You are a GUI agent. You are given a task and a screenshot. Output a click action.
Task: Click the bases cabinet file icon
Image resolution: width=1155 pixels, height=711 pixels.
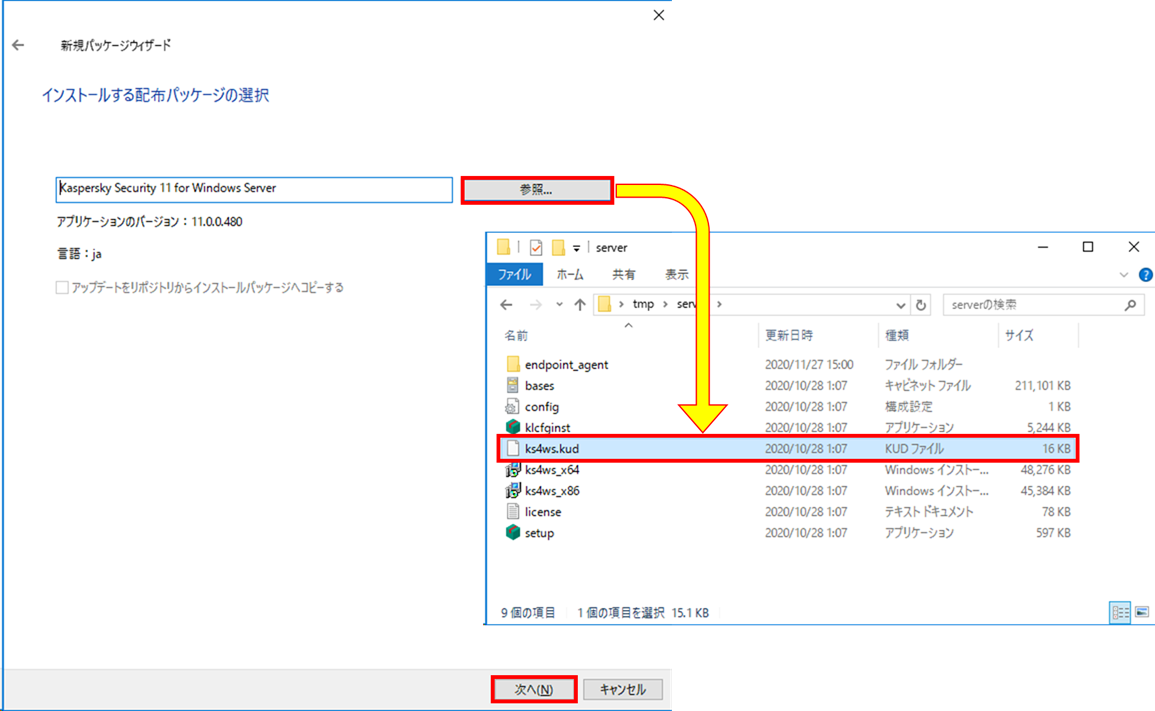(513, 385)
